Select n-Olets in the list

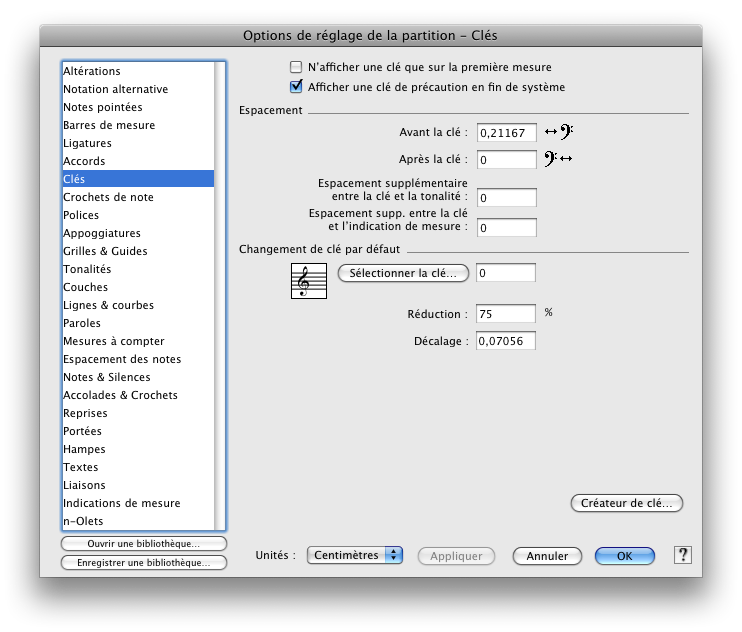tap(138, 520)
